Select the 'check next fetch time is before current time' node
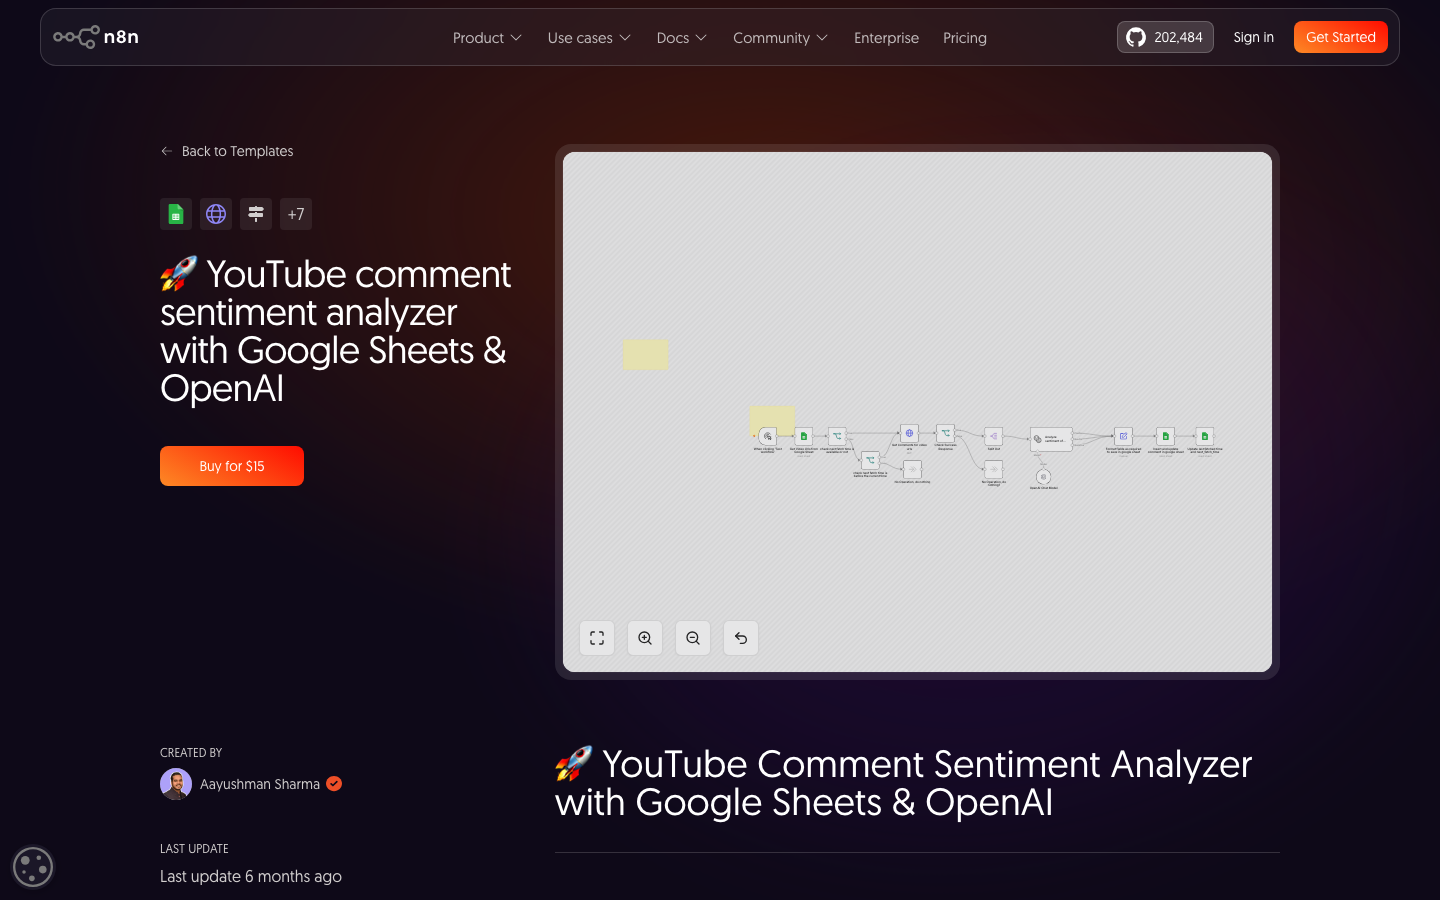Viewport: 1440px width, 900px height. (x=871, y=461)
